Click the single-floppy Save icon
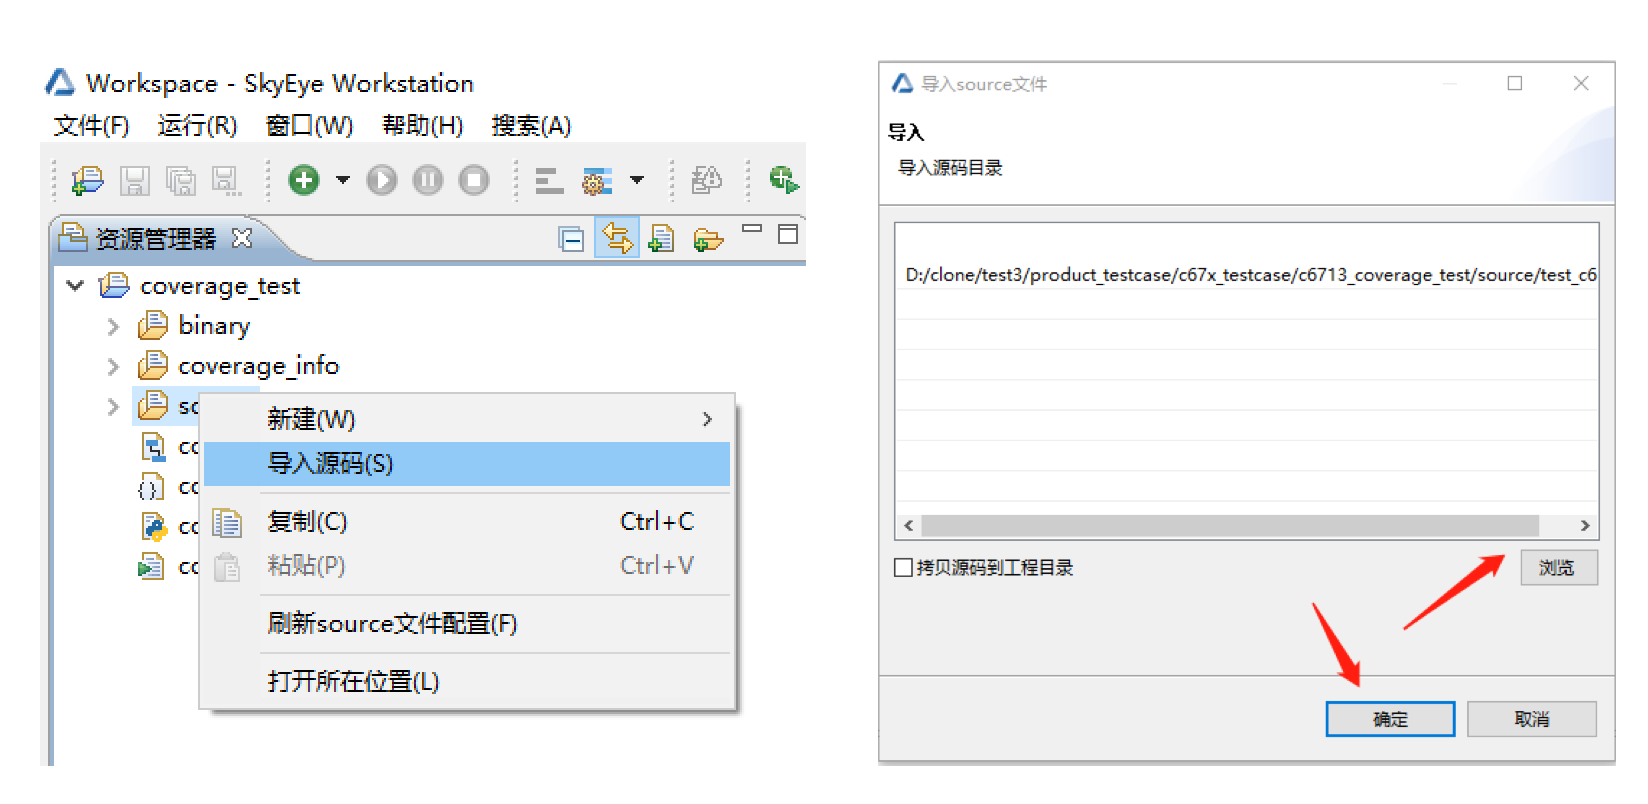The image size is (1648, 804). [x=134, y=181]
